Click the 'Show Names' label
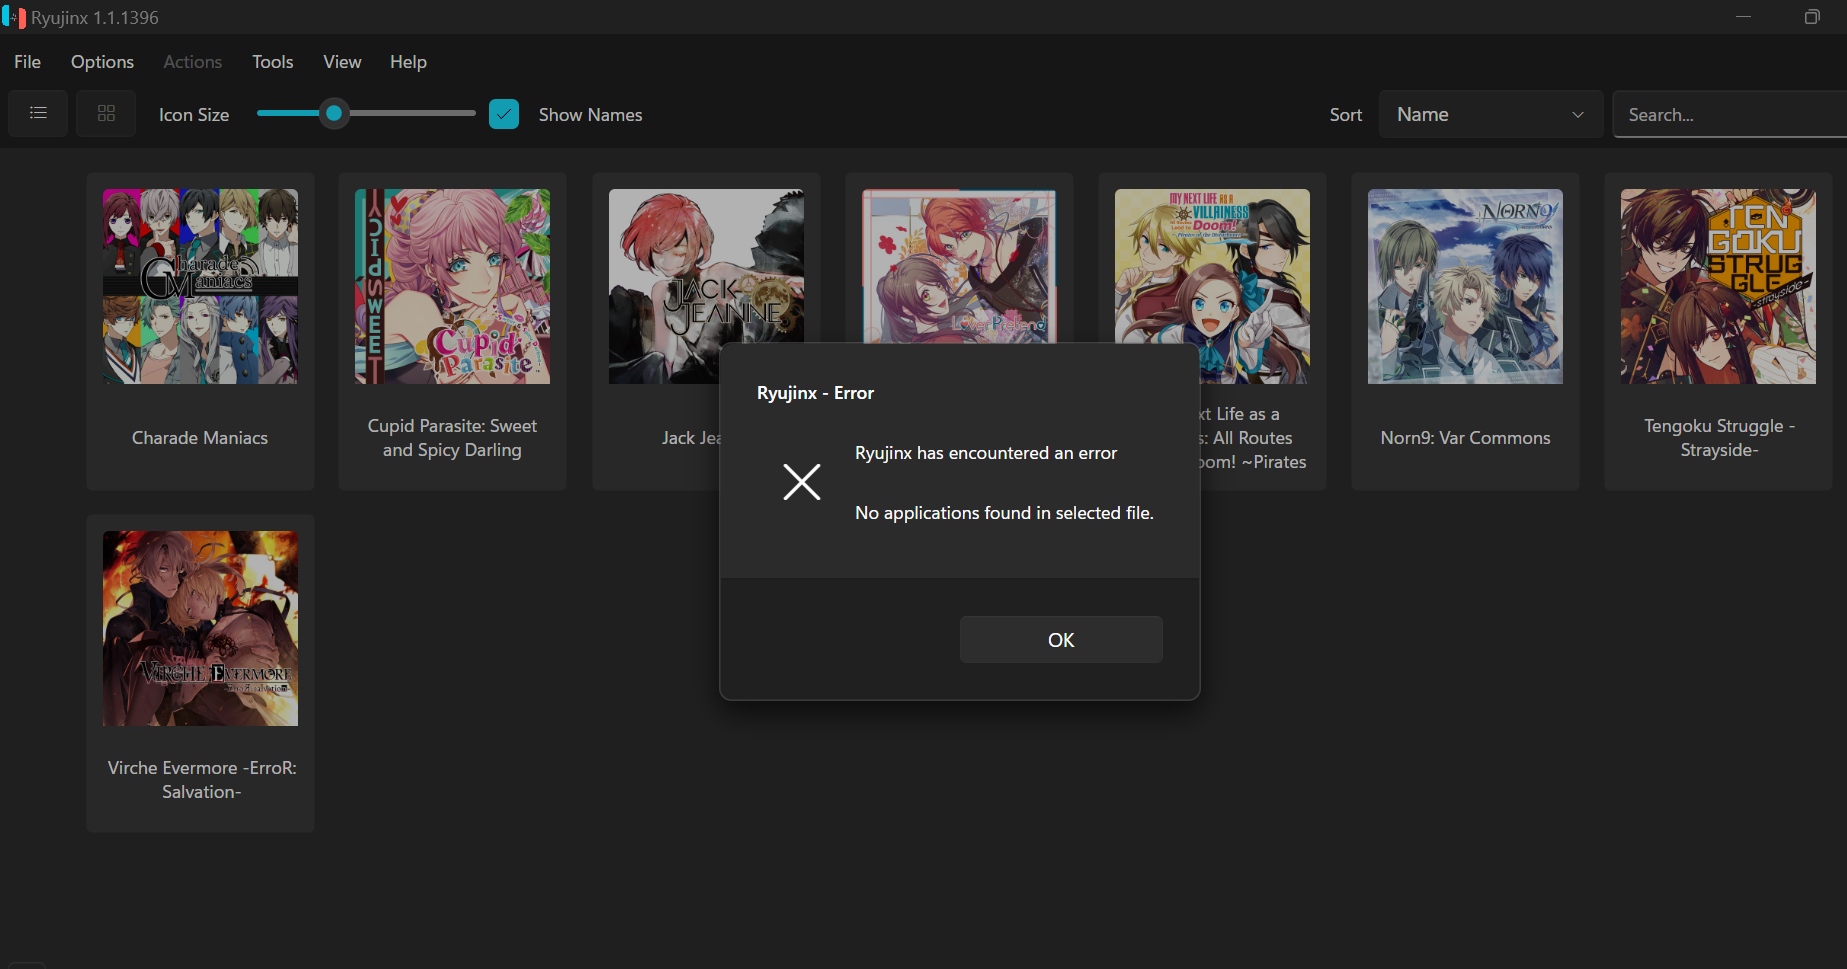 590,115
